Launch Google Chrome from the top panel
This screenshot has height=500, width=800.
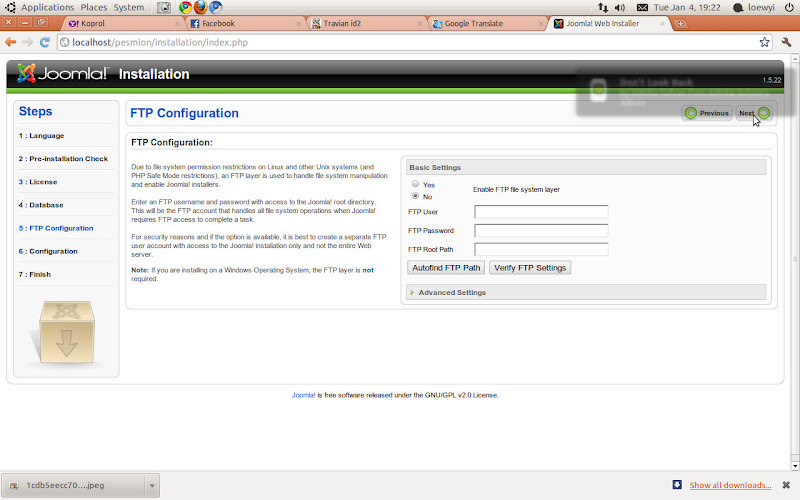click(186, 7)
